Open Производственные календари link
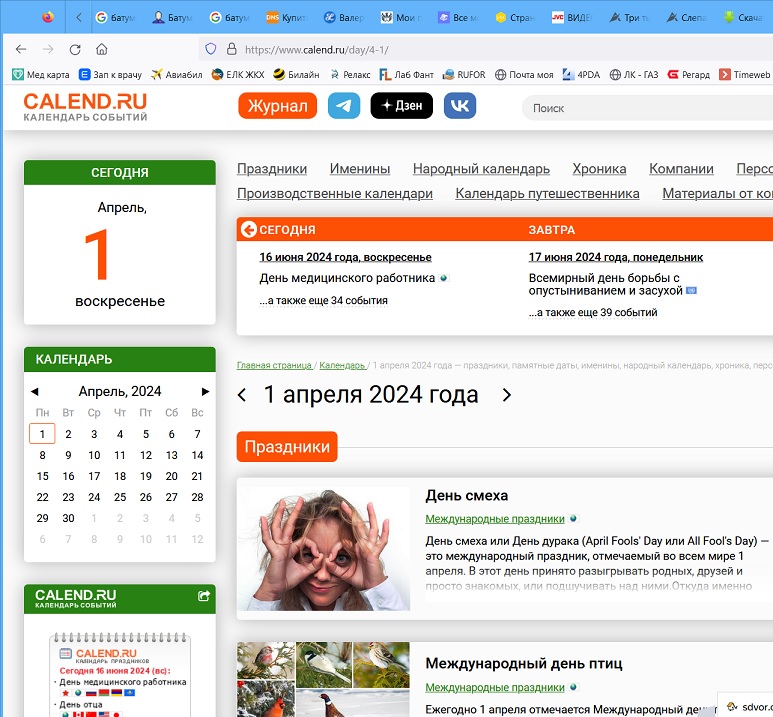 335,193
